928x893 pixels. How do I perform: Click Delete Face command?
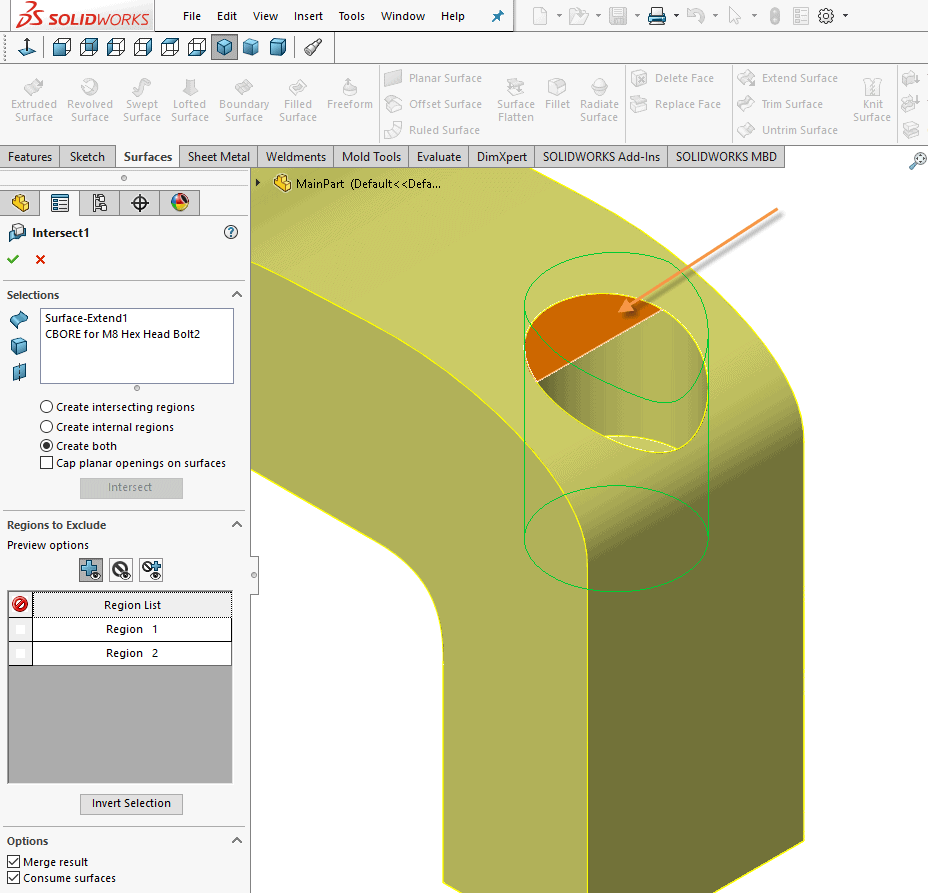click(x=672, y=78)
